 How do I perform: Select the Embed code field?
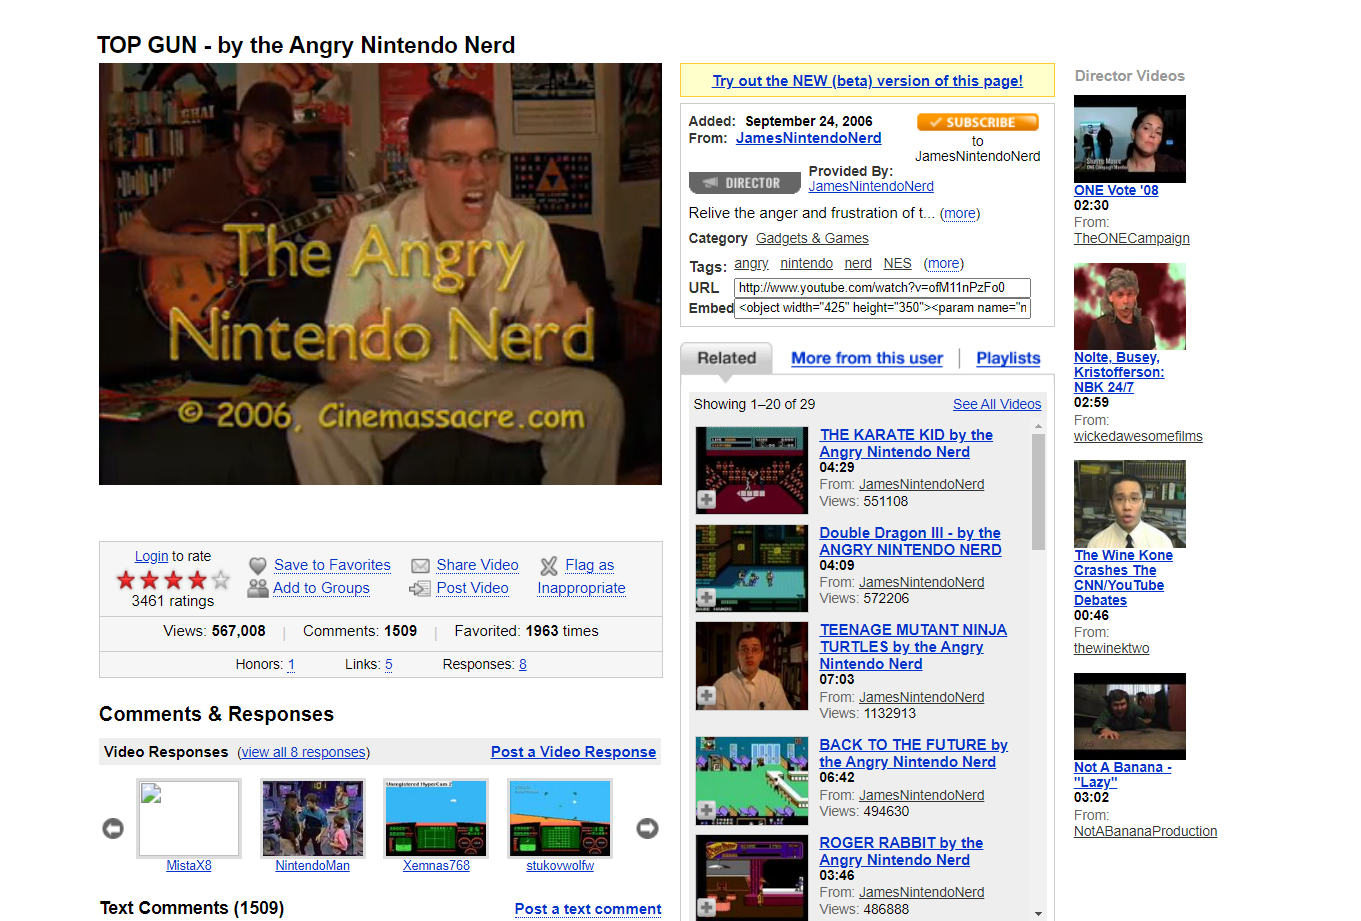882,308
